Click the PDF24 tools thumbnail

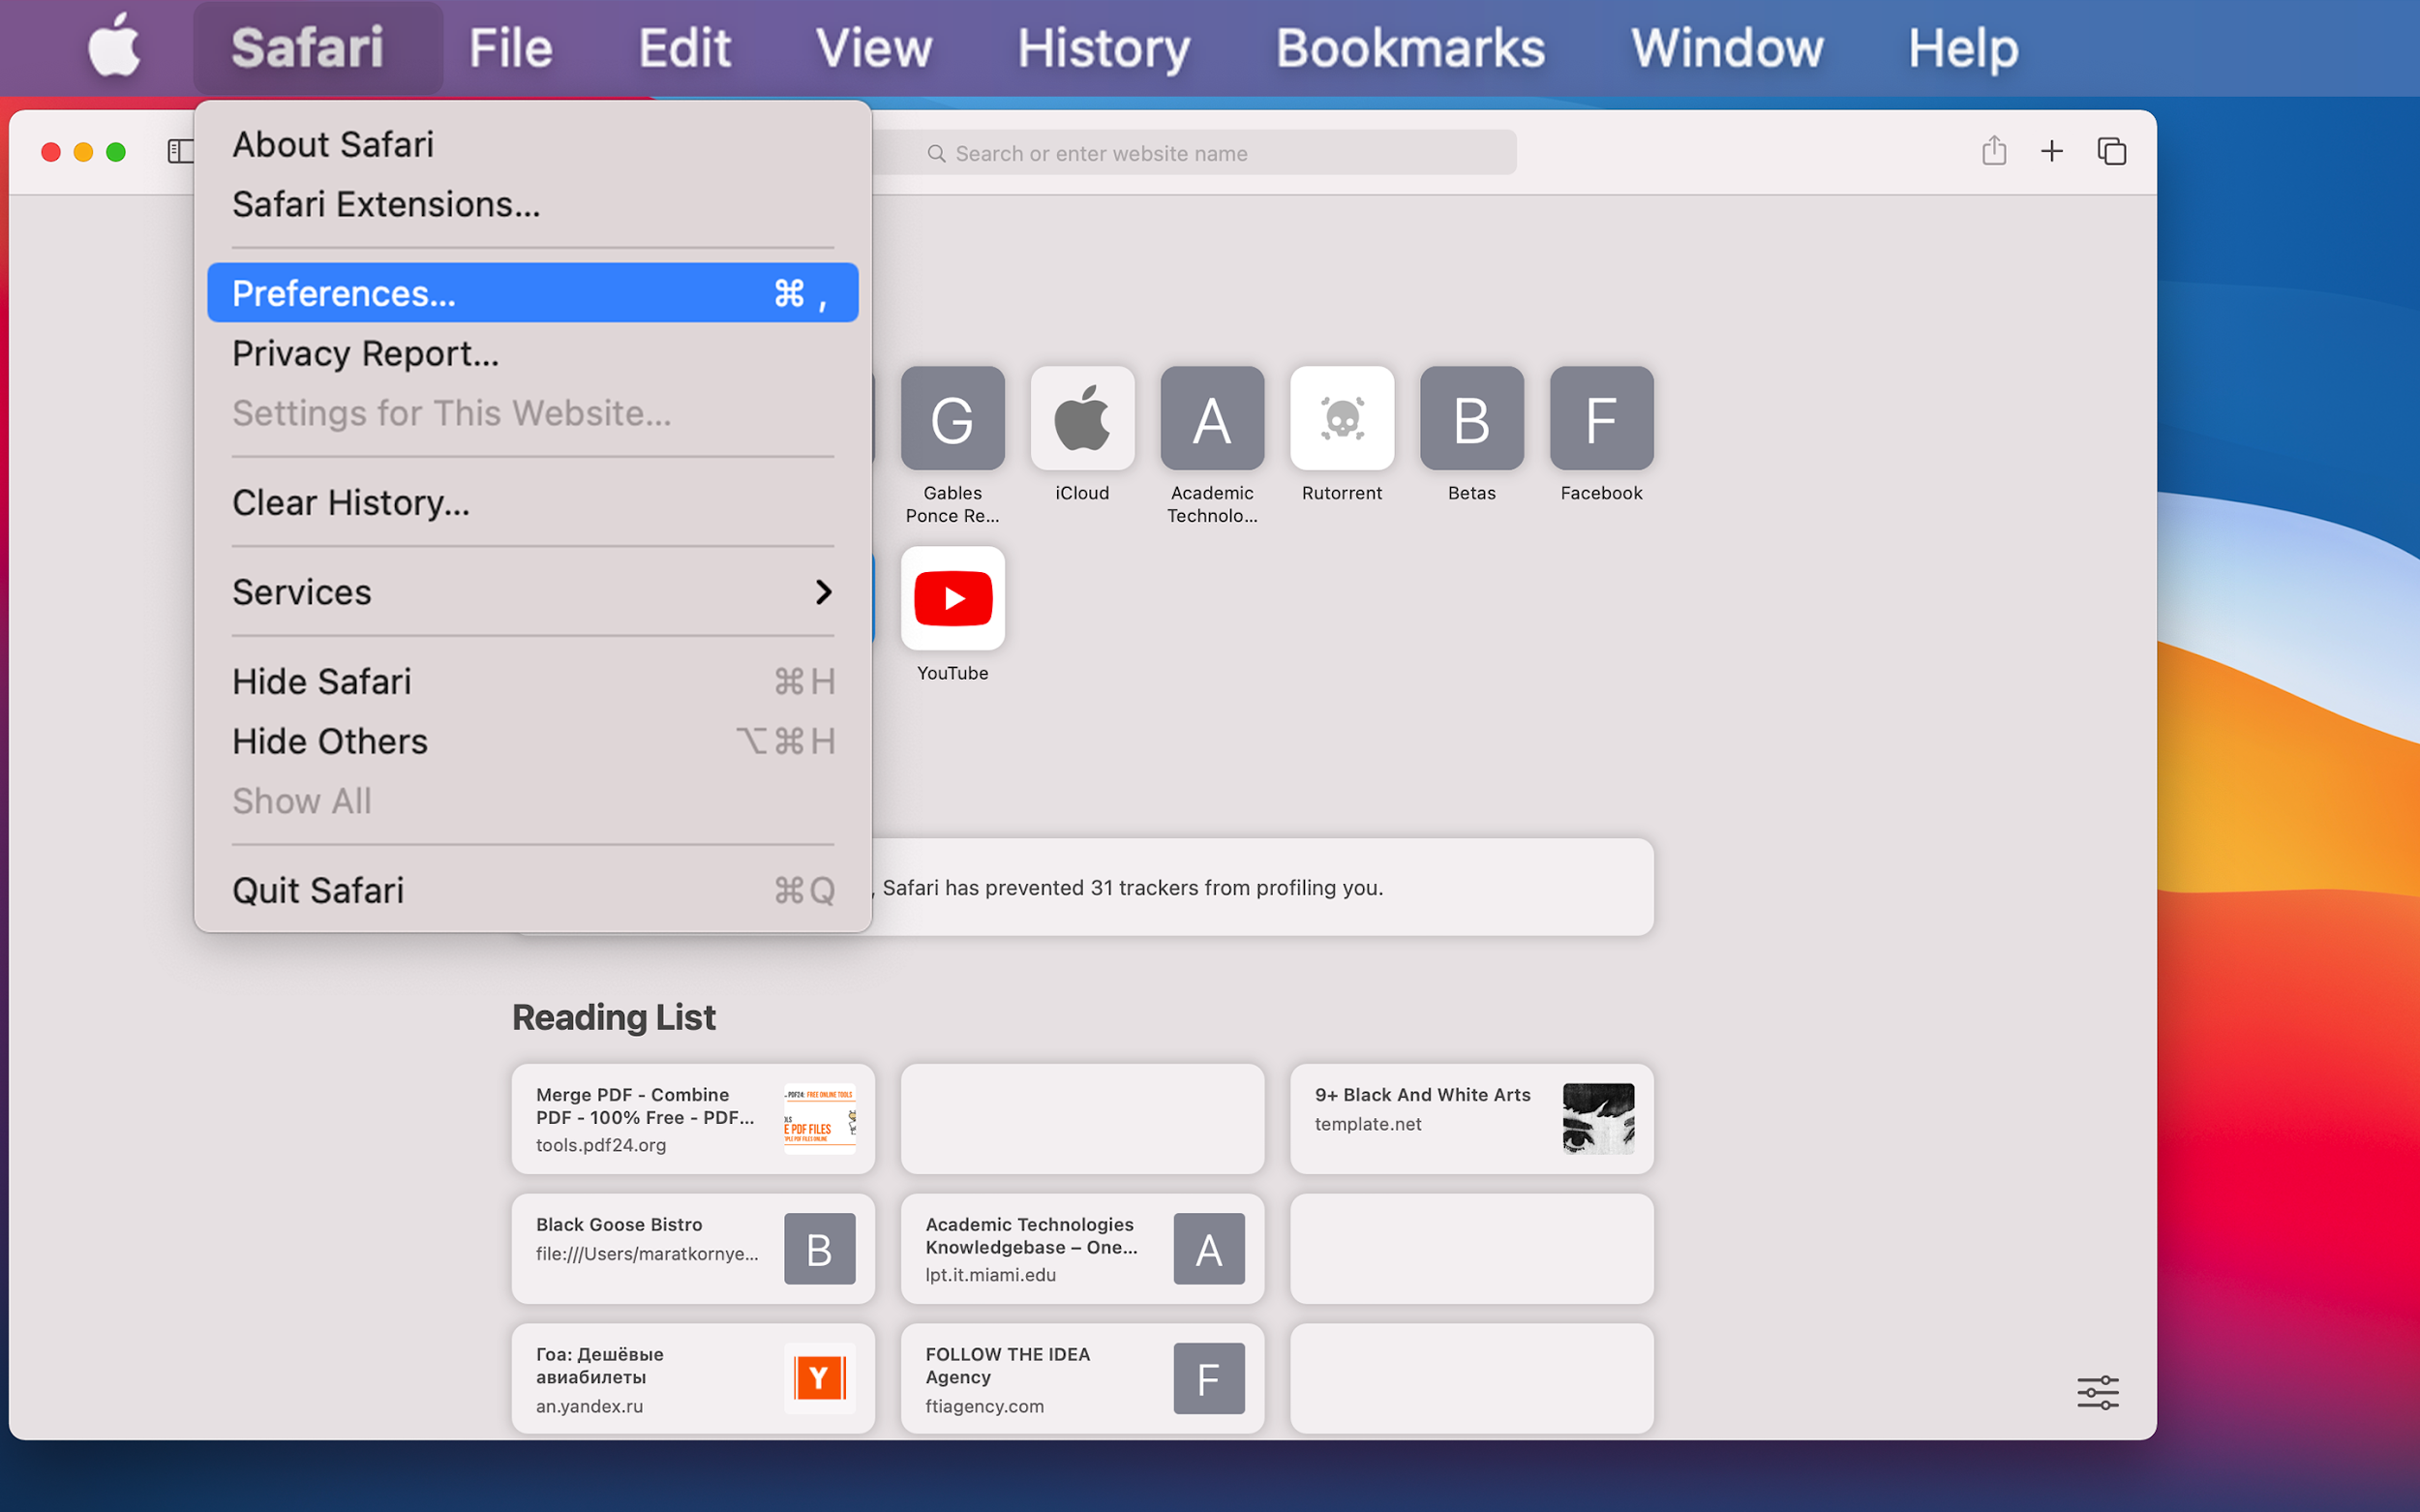point(819,1119)
